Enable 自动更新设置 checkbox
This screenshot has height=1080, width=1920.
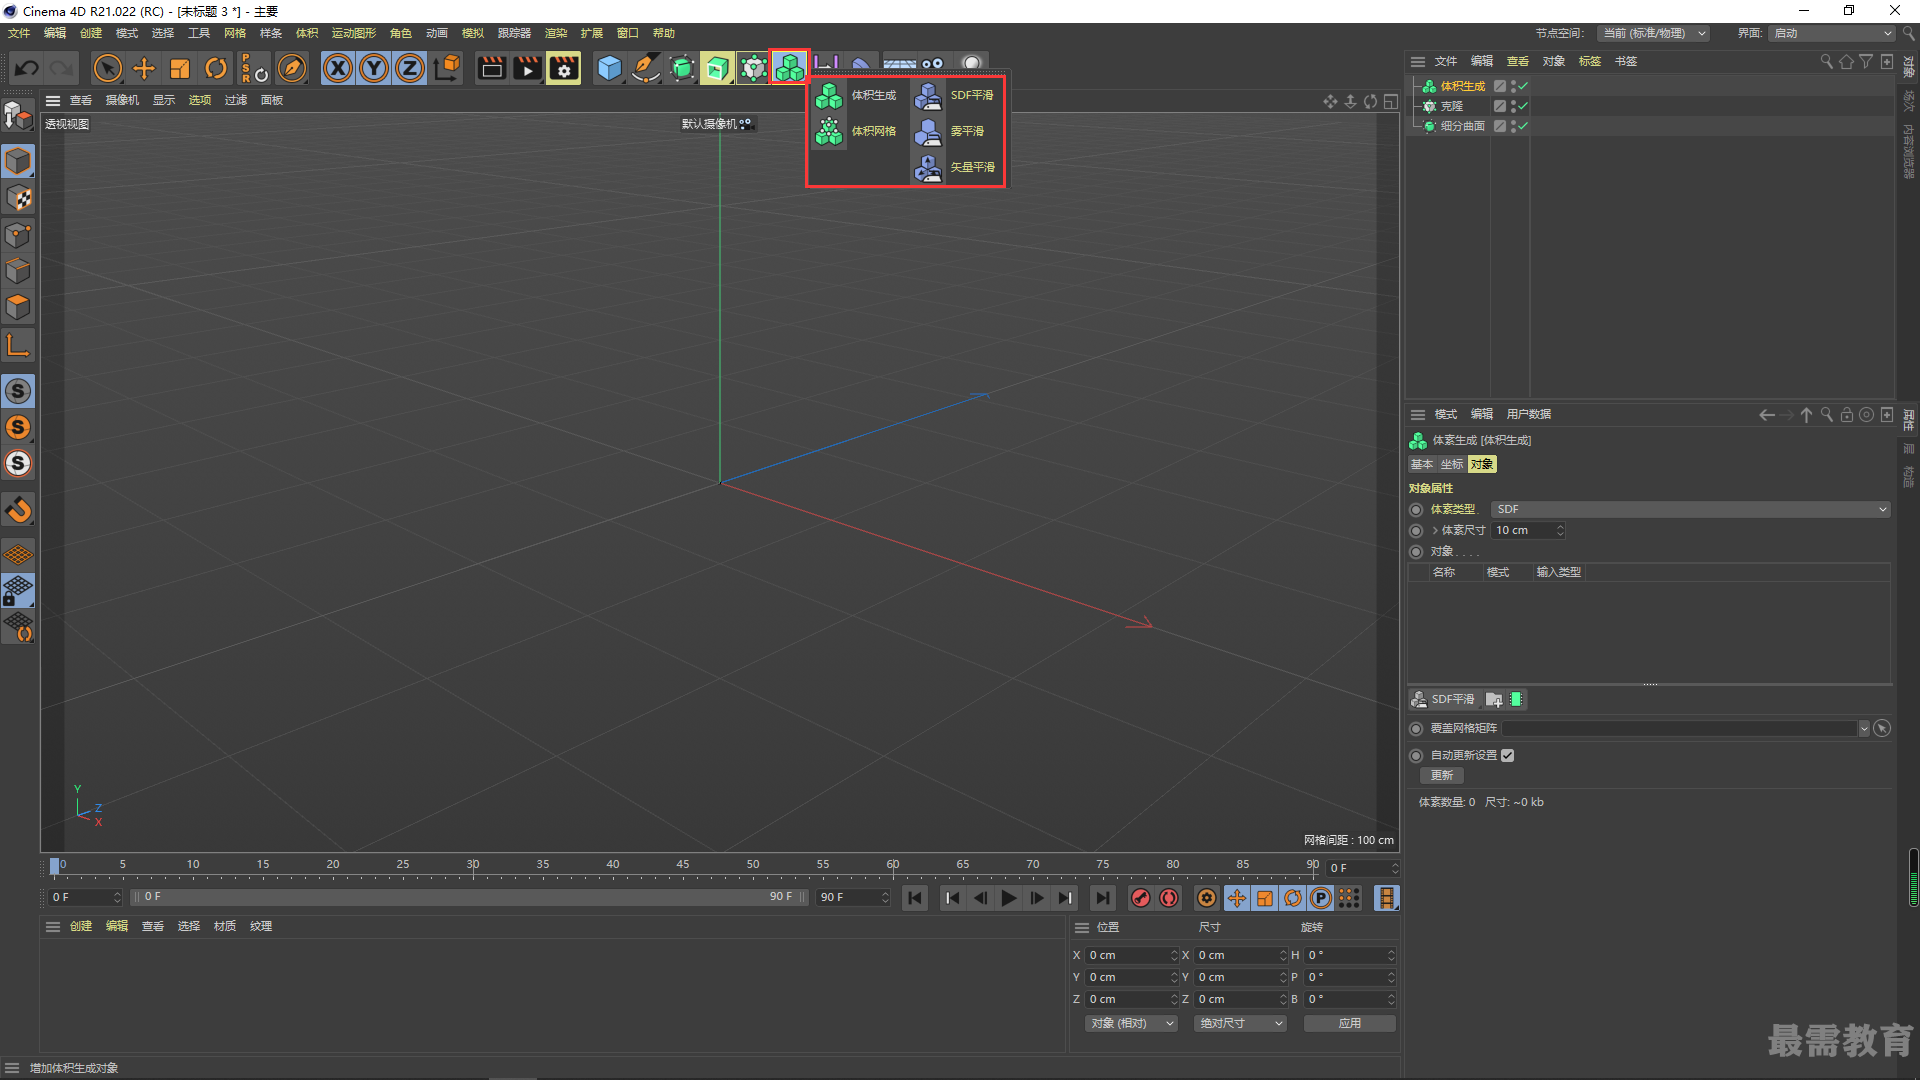point(1508,755)
